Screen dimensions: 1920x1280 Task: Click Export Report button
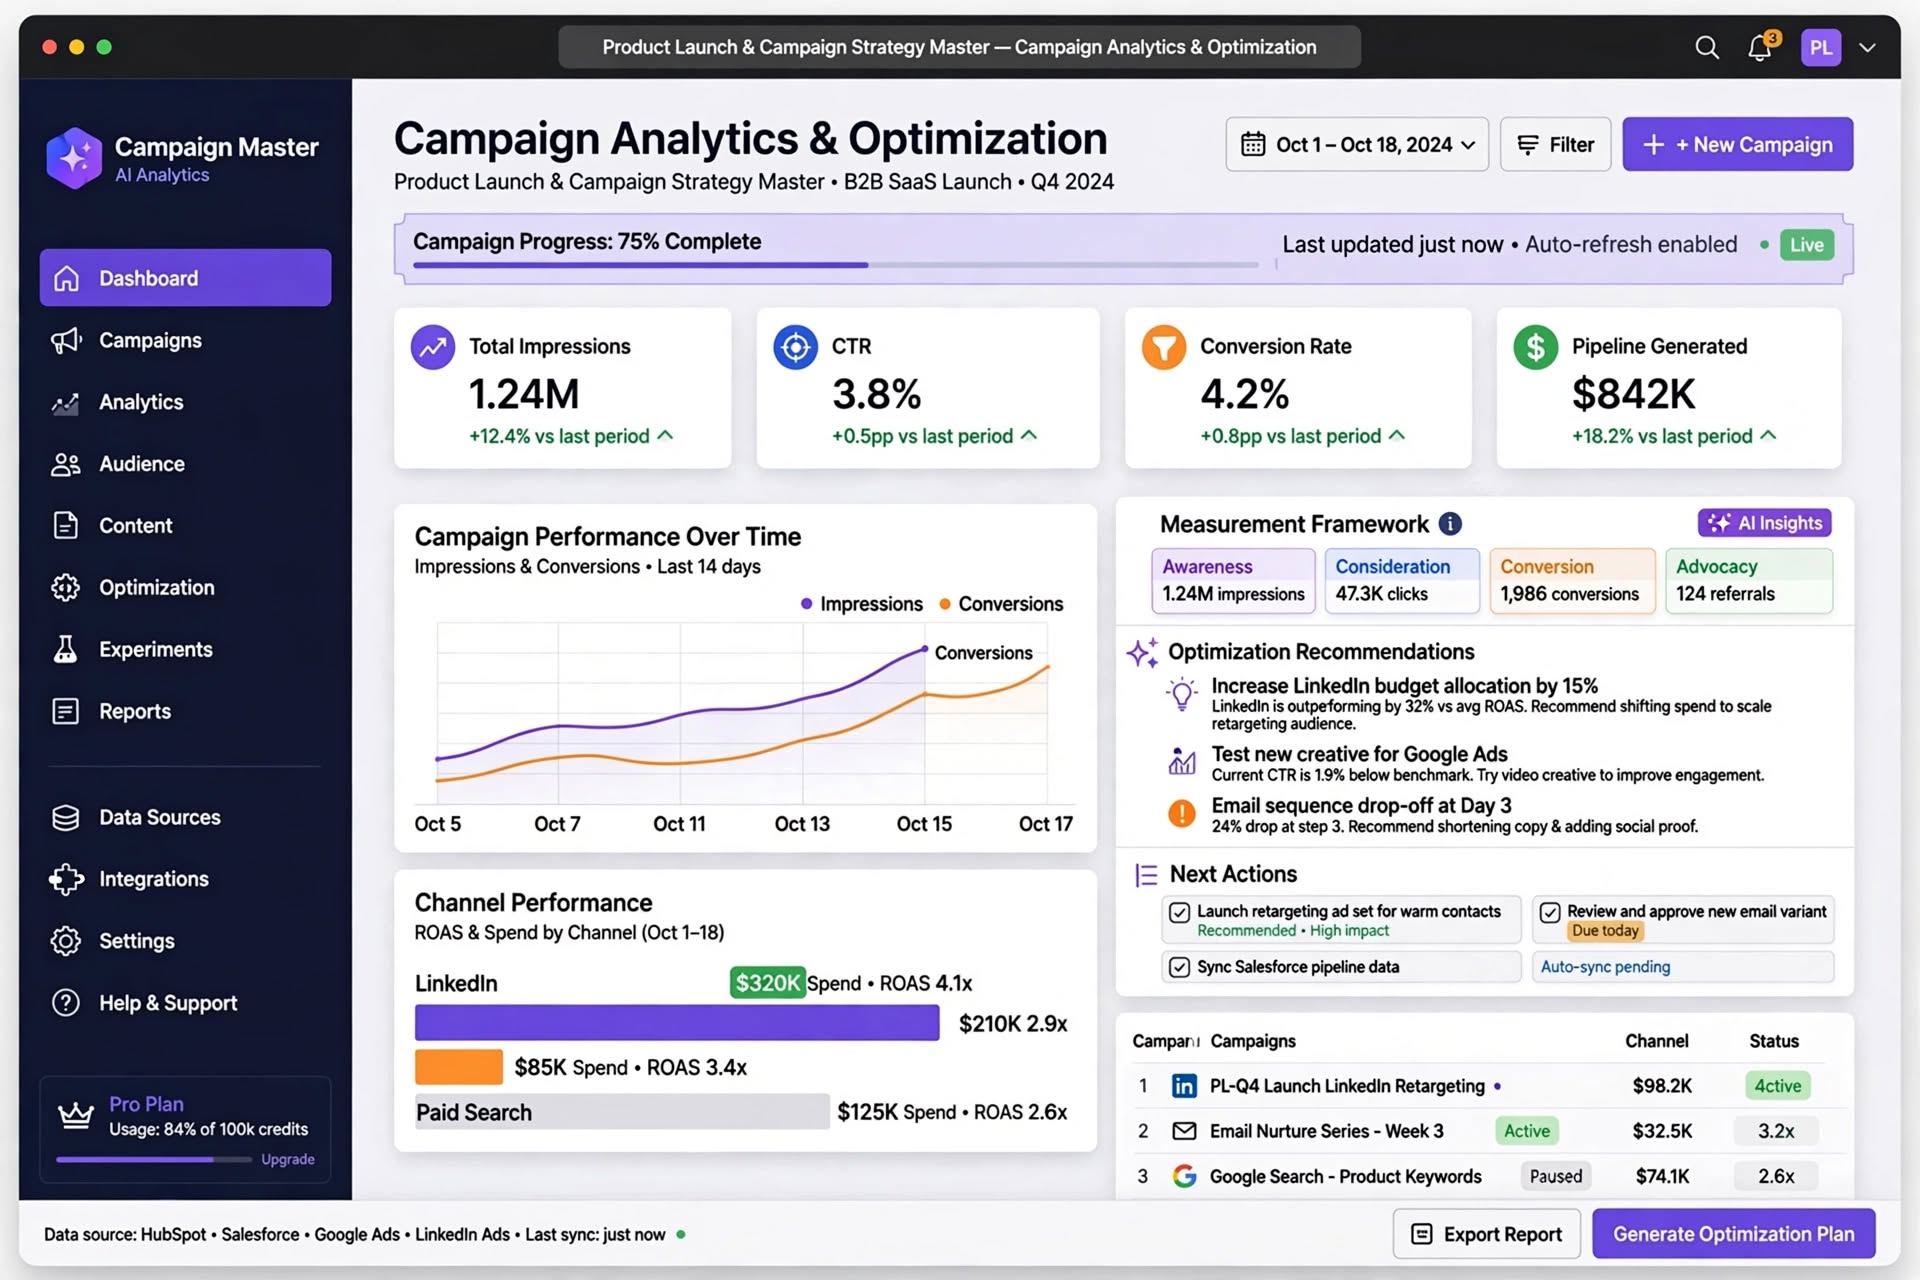pyautogui.click(x=1486, y=1234)
